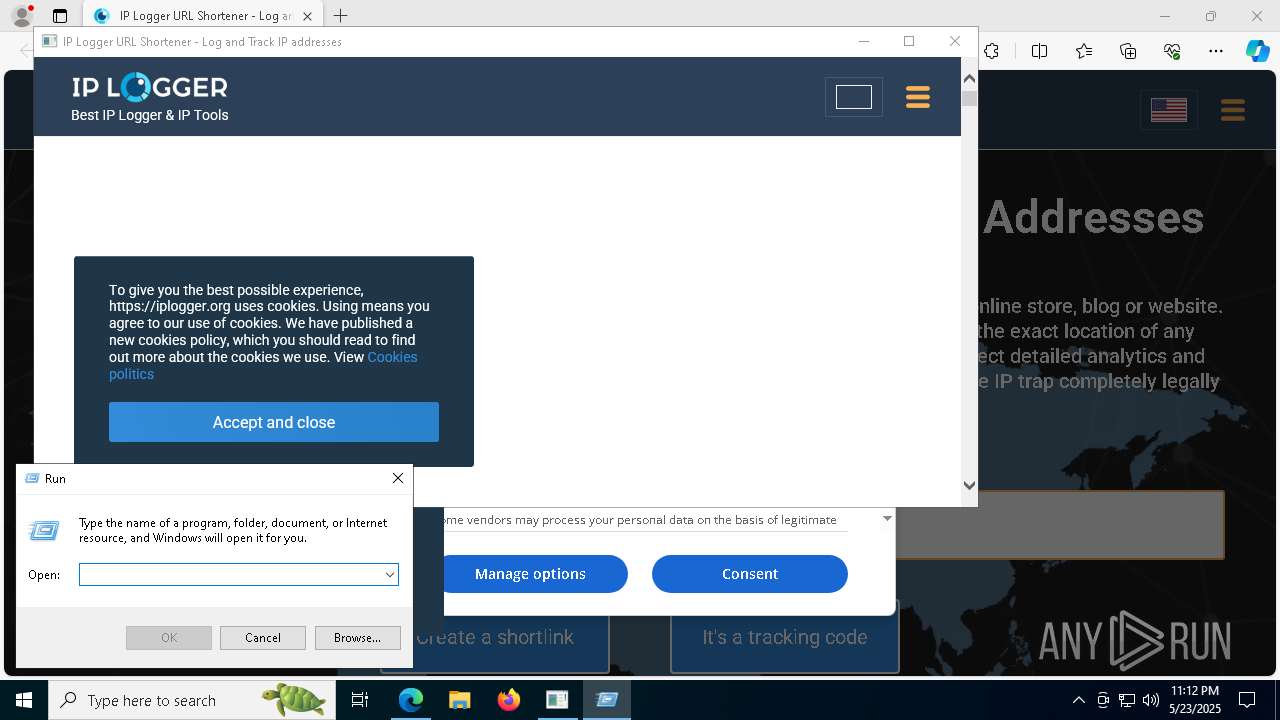Launch Firefox from the taskbar
The width and height of the screenshot is (1280, 720).
(x=508, y=700)
